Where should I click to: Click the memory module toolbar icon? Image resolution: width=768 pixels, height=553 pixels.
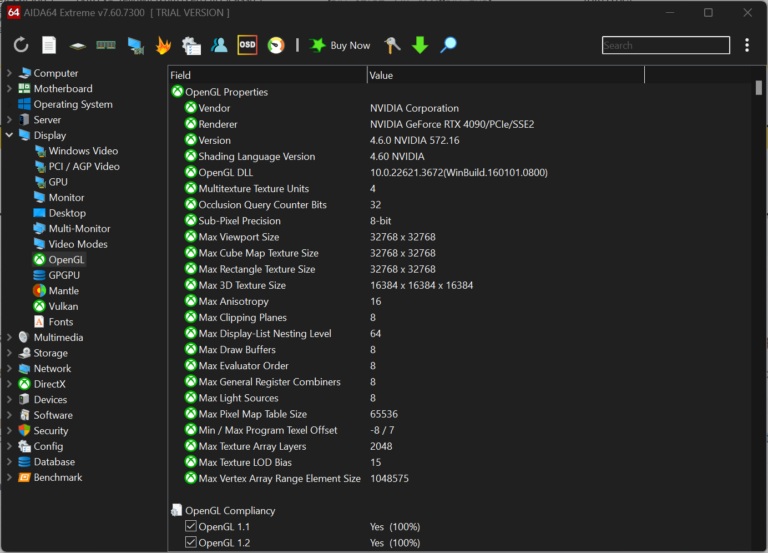106,45
